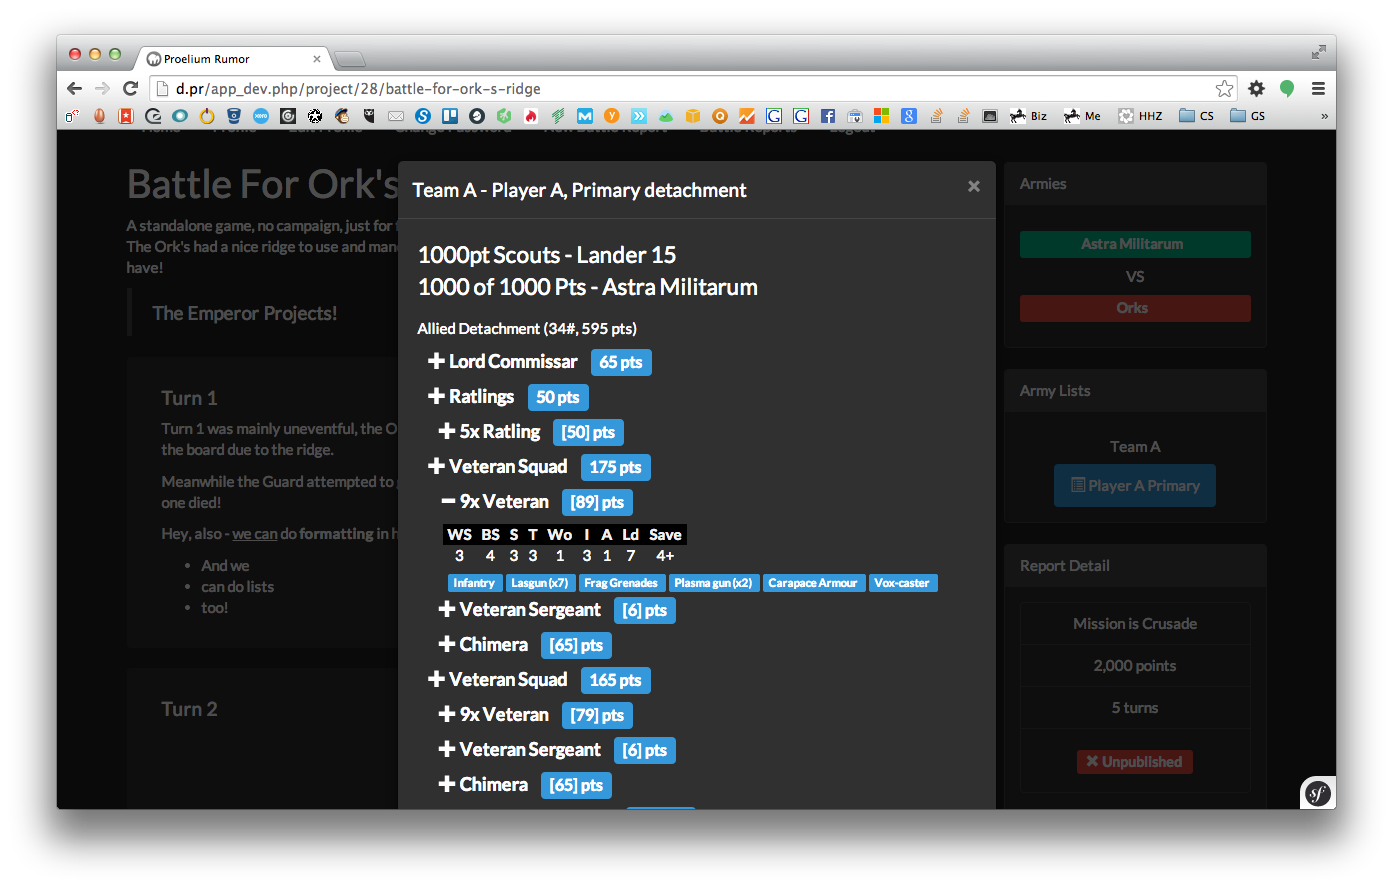
Task: Expand the 165 pts Veteran Squad
Action: click(436, 679)
